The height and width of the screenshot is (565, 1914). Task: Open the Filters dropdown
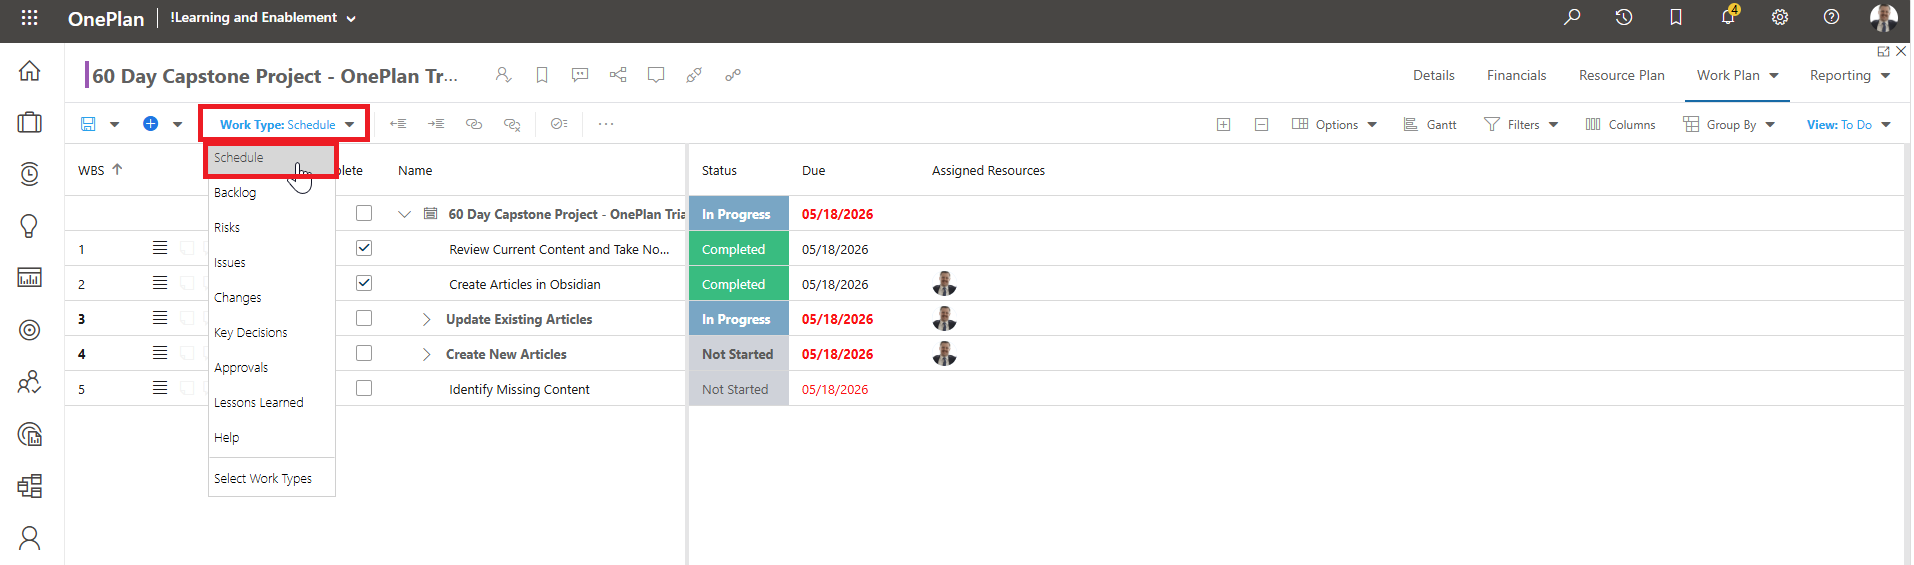(1521, 125)
